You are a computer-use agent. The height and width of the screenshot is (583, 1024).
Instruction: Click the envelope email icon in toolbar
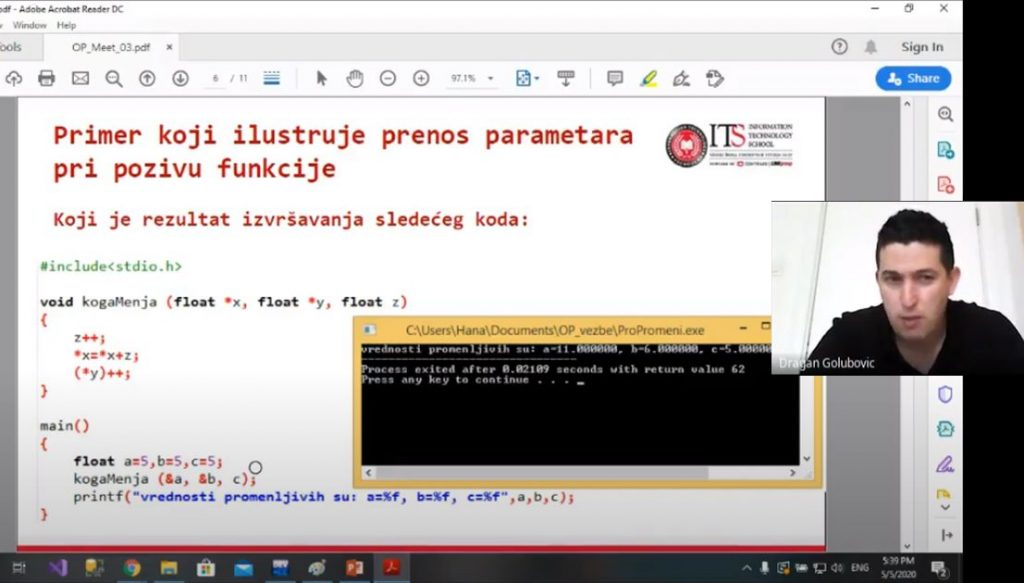coord(80,78)
